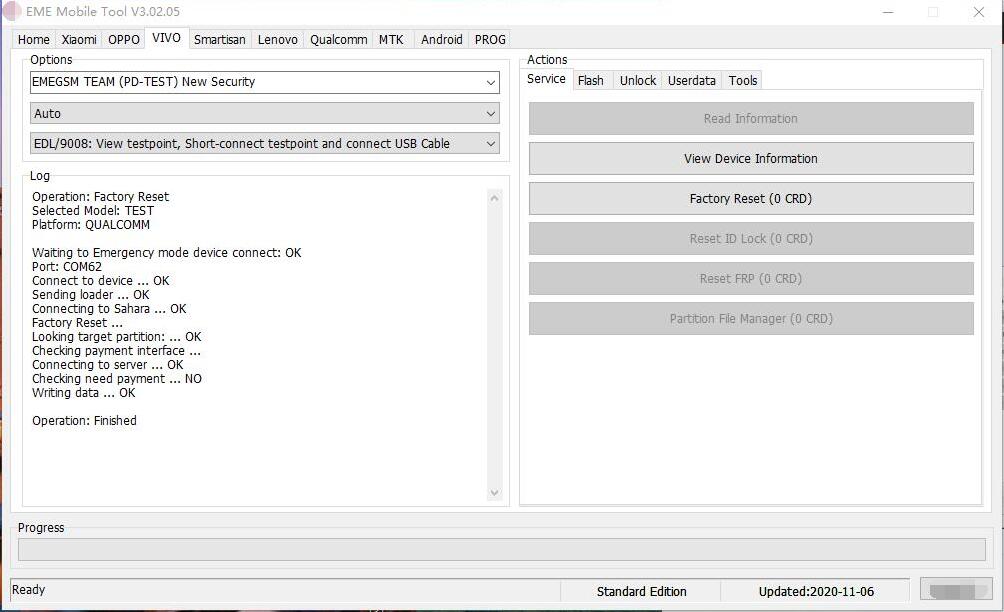Click 'Connecting to server ... OK' log line
The width and height of the screenshot is (1004, 612).
(x=108, y=365)
